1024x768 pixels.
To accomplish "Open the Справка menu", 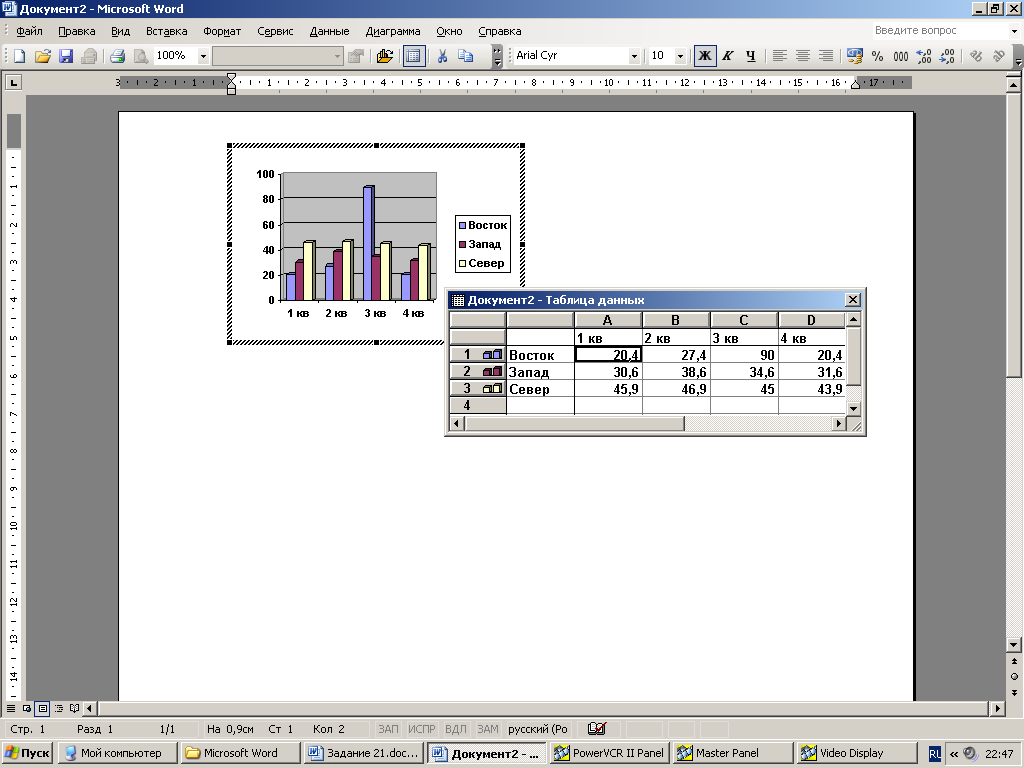I will (x=500, y=31).
